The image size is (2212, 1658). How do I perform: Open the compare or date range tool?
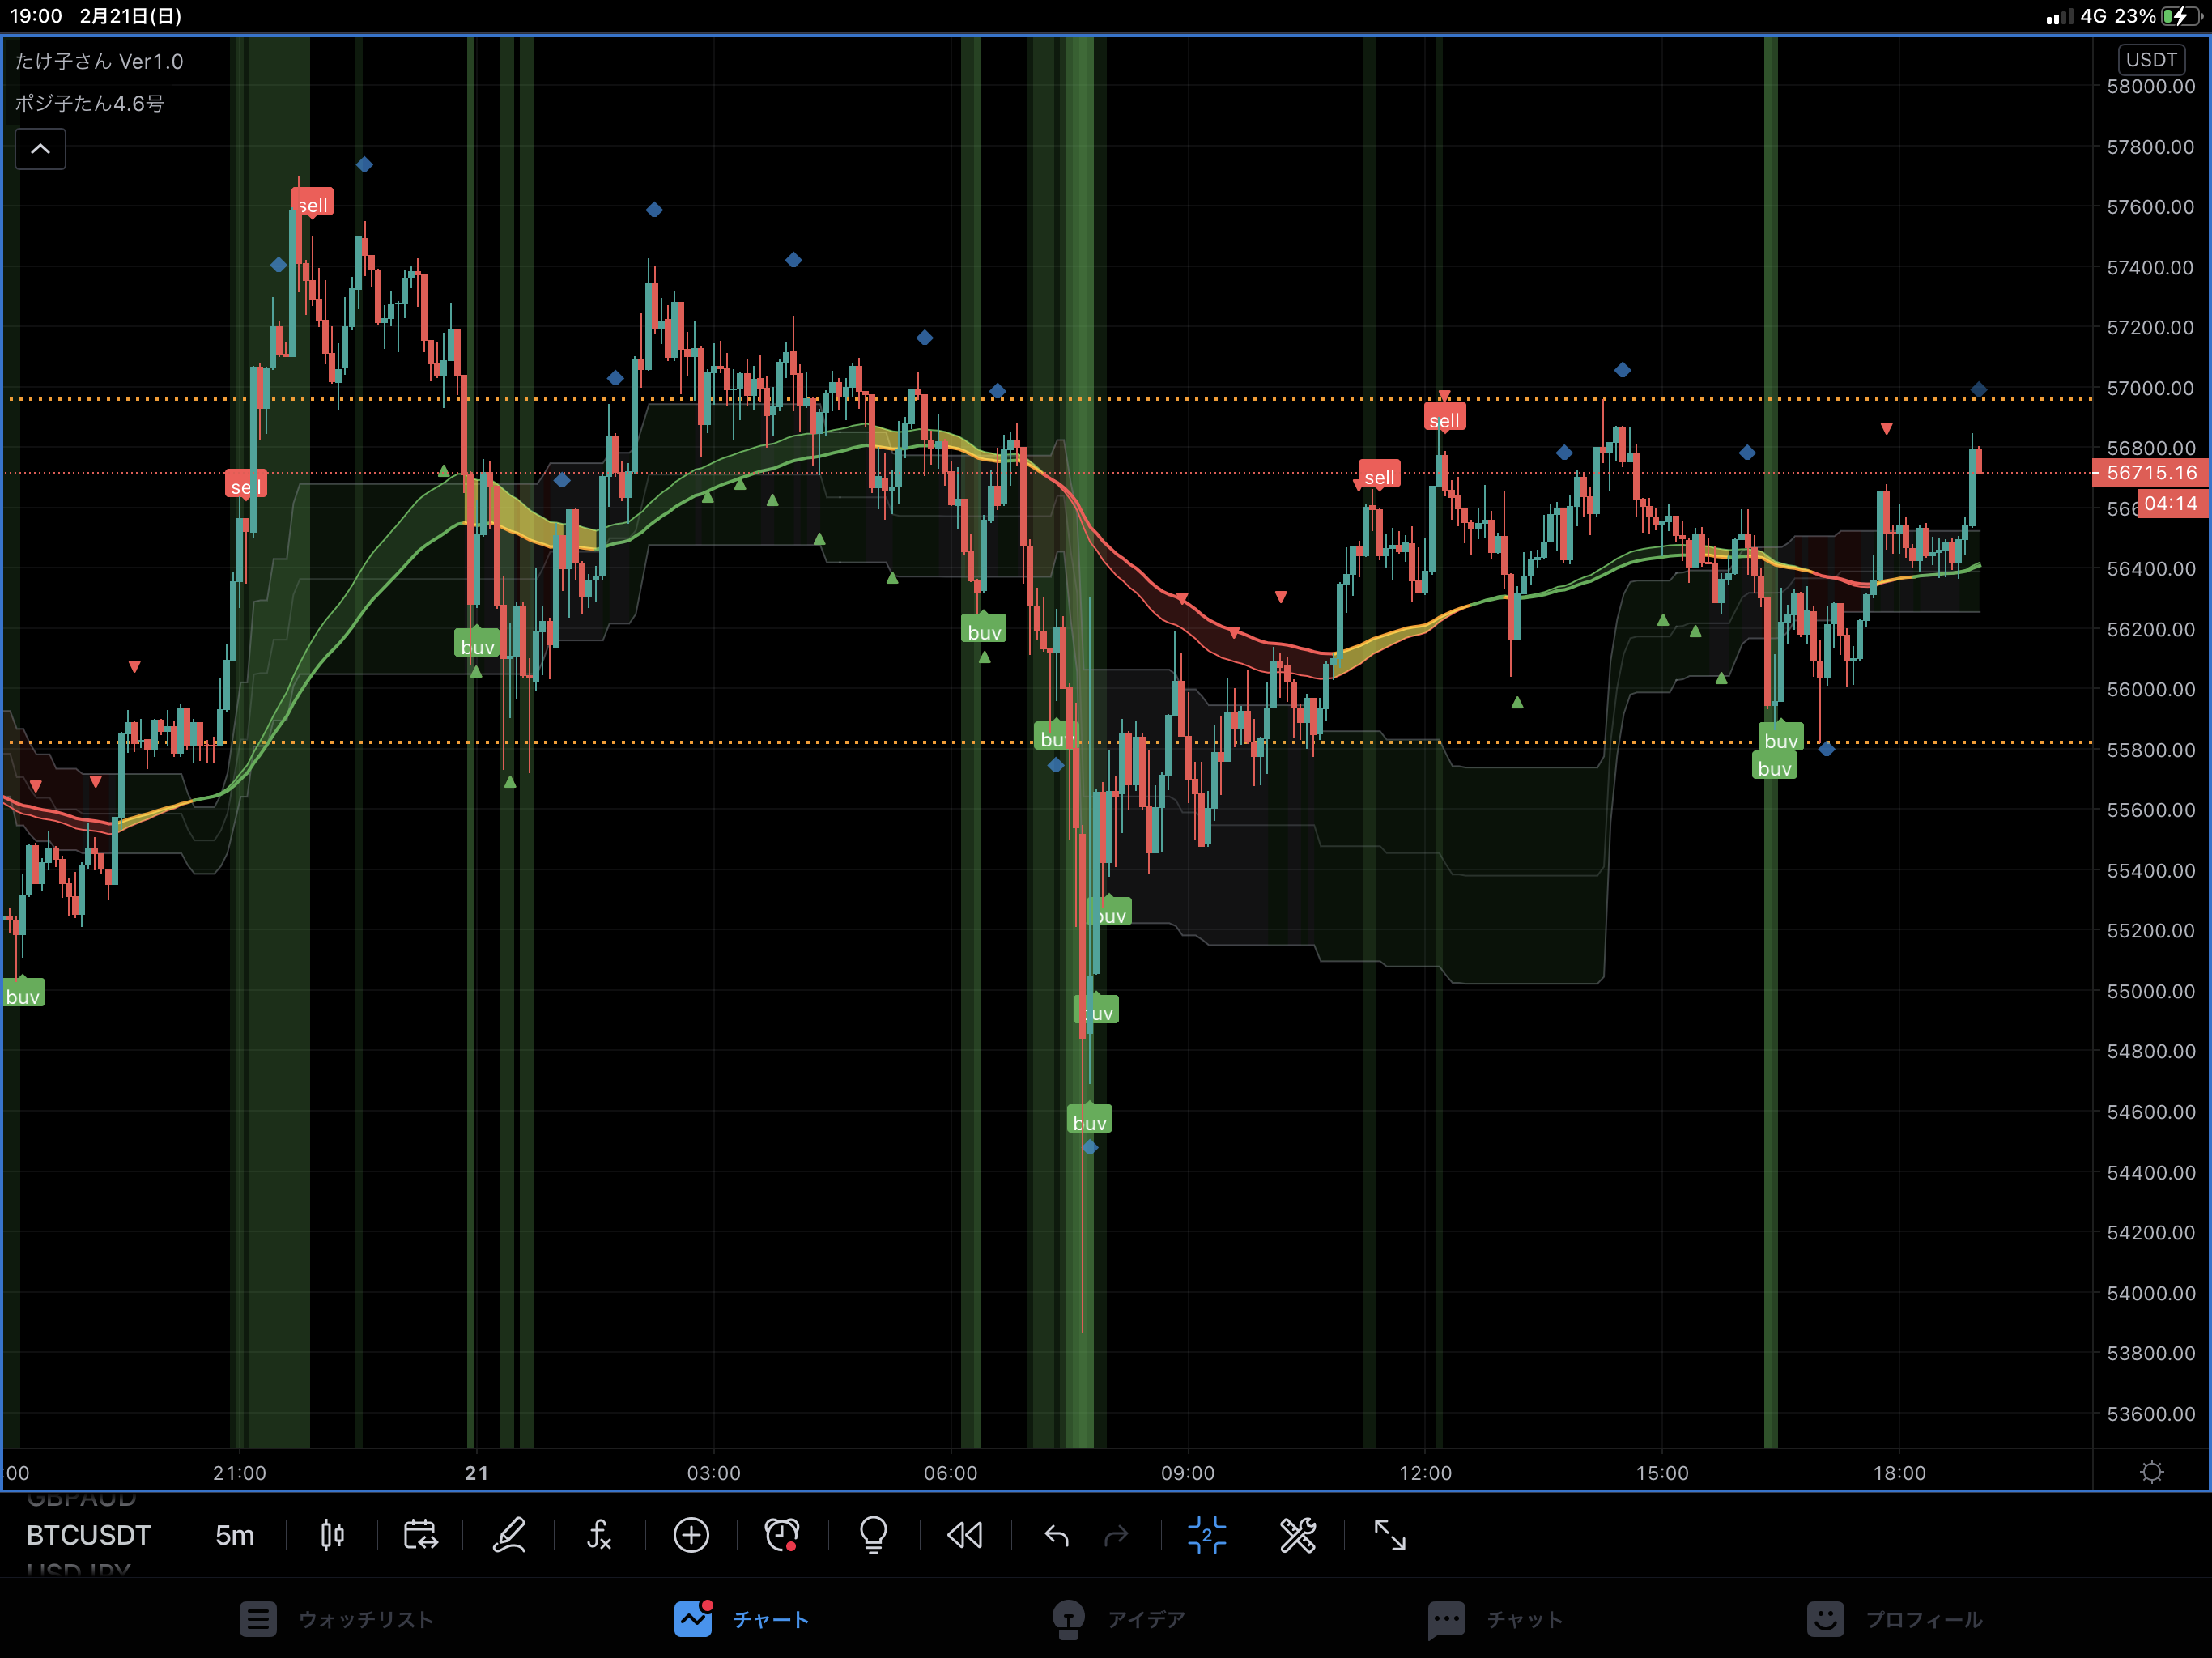tap(420, 1535)
